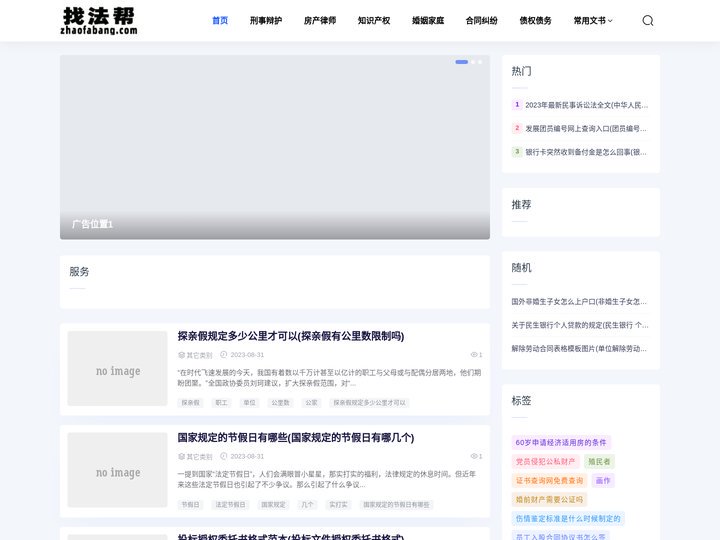This screenshot has height=540, width=720.
Task: Expand the 常用文书 dropdown menu
Action: [593, 20]
